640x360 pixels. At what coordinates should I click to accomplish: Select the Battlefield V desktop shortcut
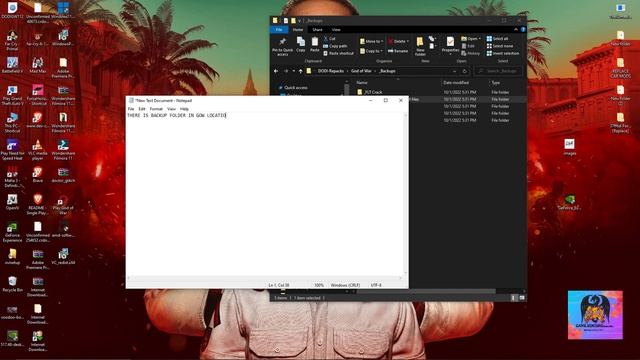(x=12, y=65)
